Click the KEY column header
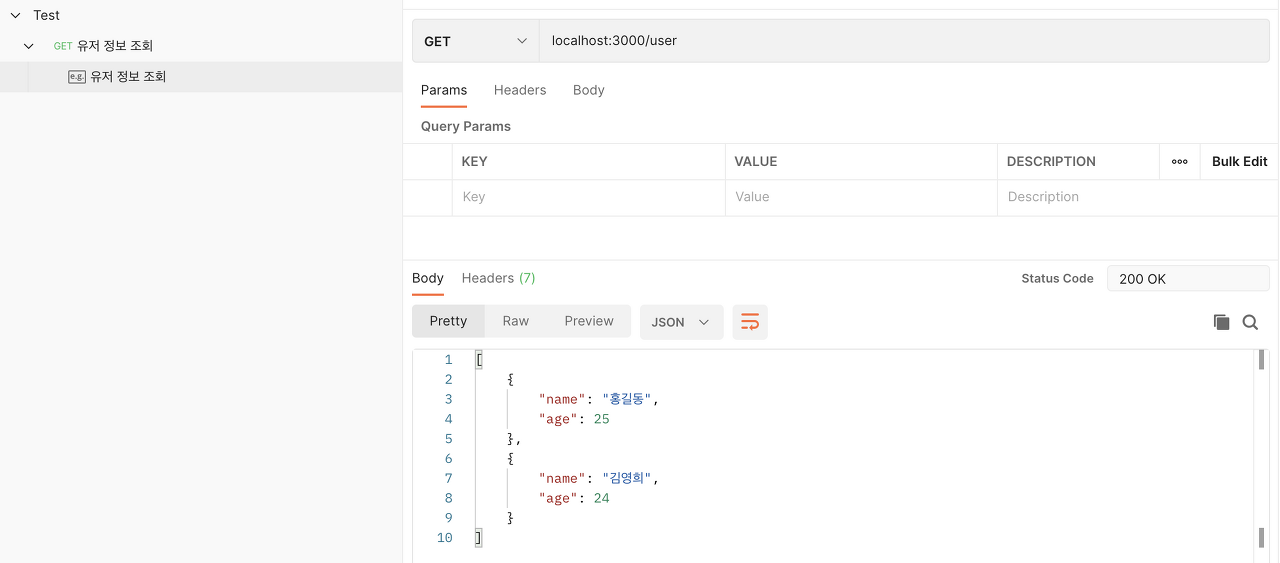Viewport: 1280px width, 563px height. [x=474, y=161]
